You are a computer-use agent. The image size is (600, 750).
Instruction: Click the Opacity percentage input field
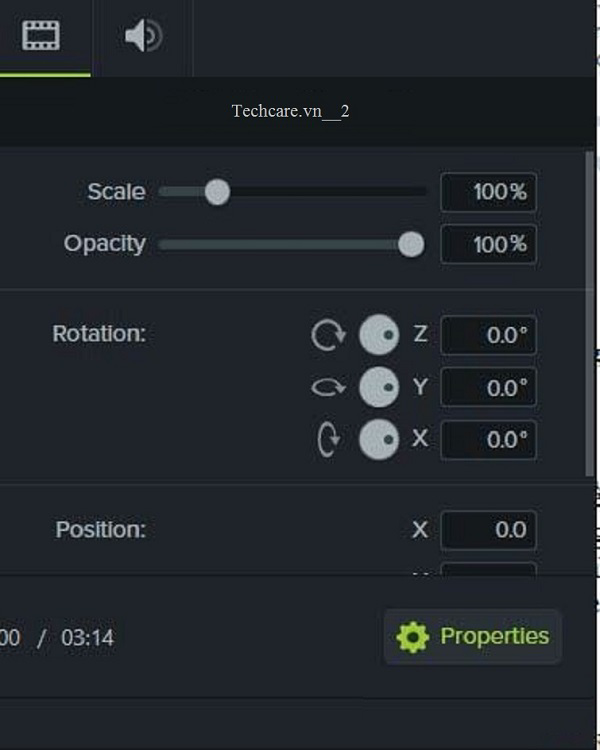click(488, 244)
